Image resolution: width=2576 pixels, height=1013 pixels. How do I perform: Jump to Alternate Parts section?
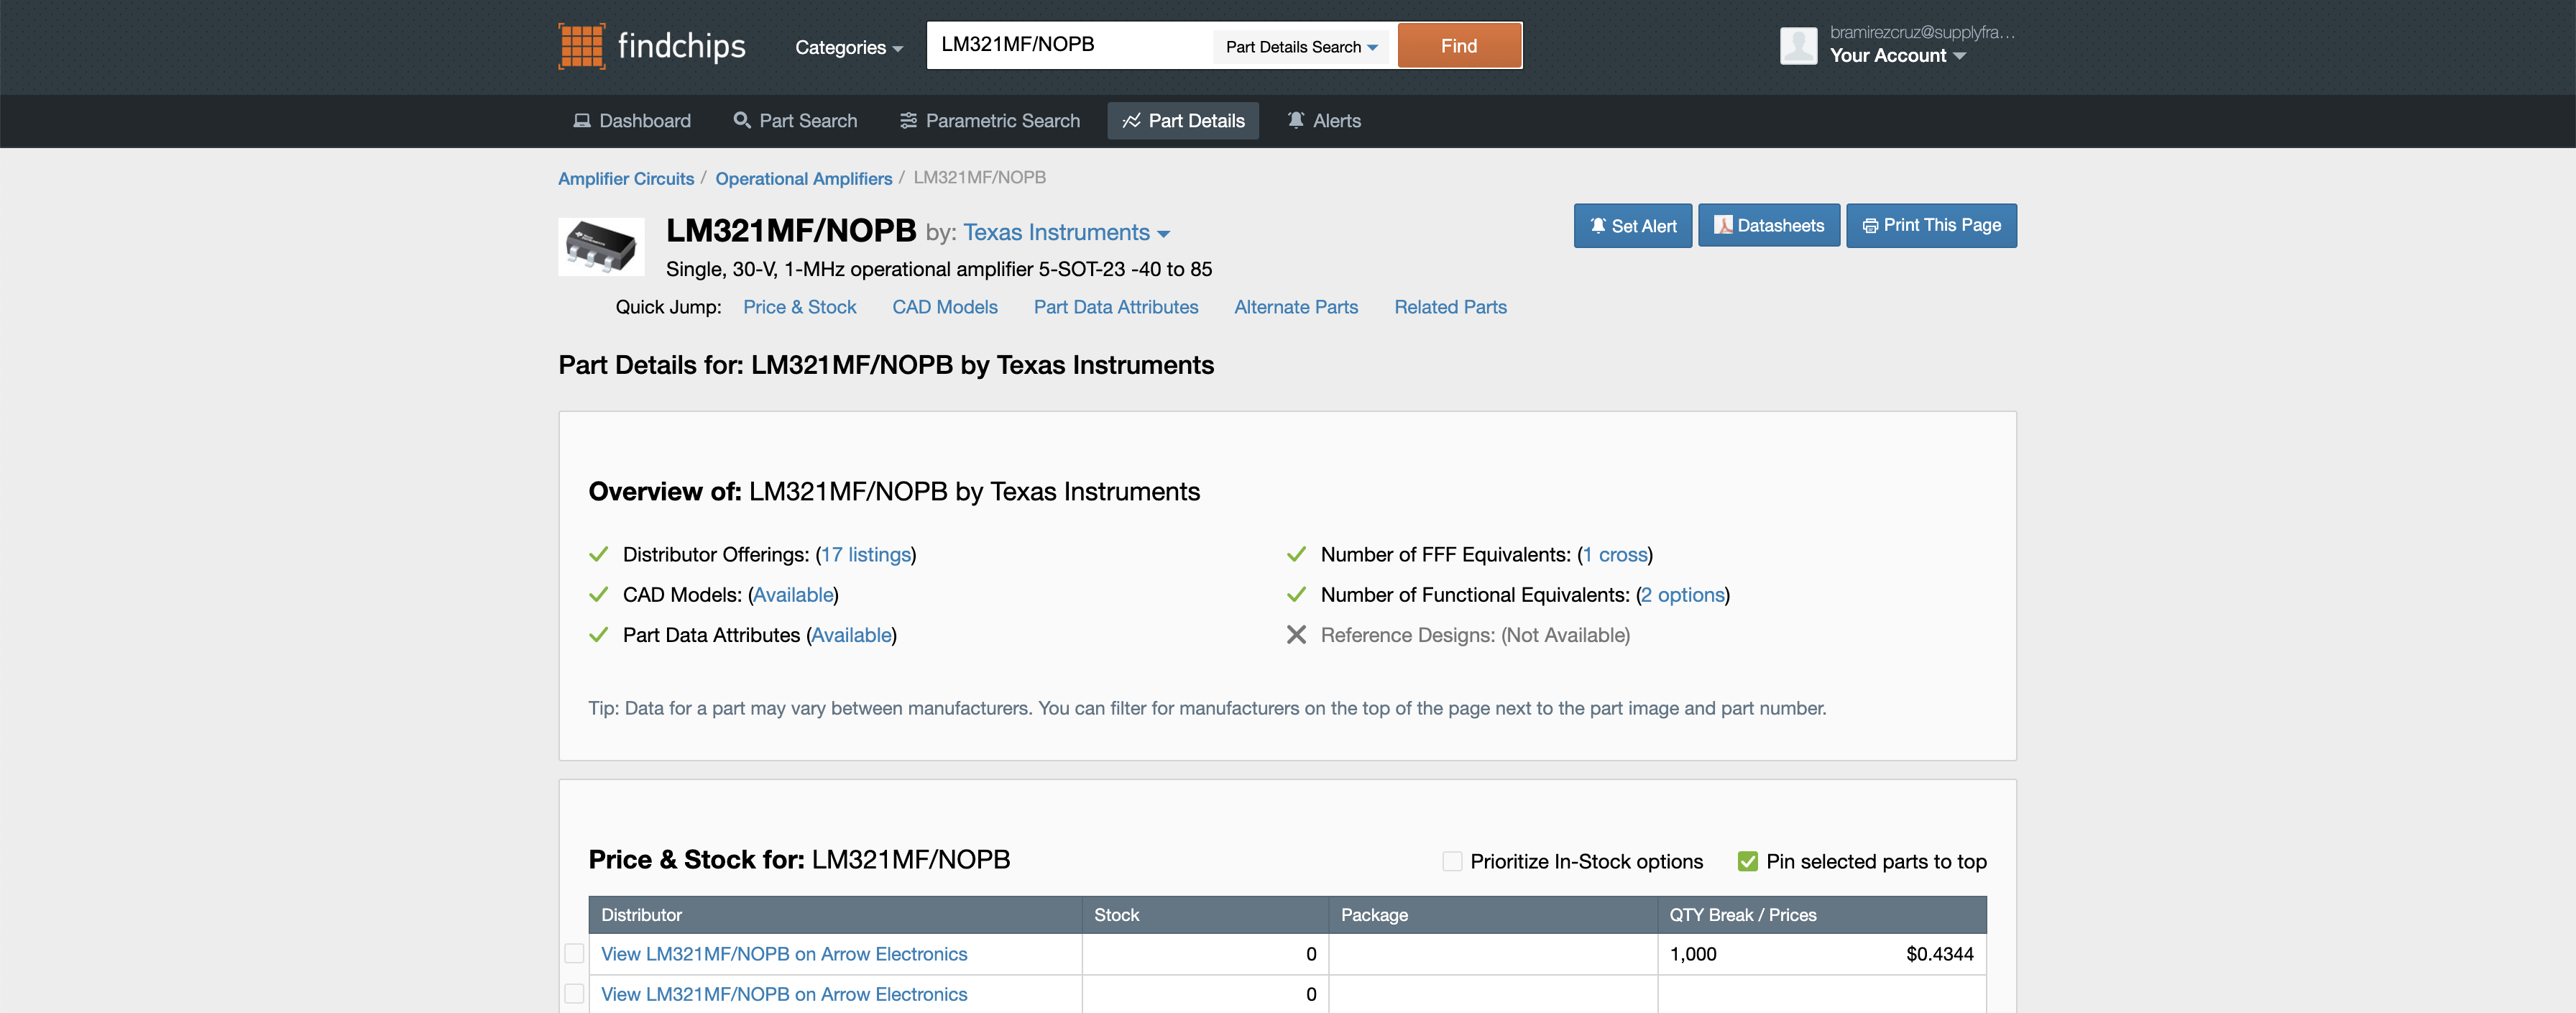[x=1296, y=307]
